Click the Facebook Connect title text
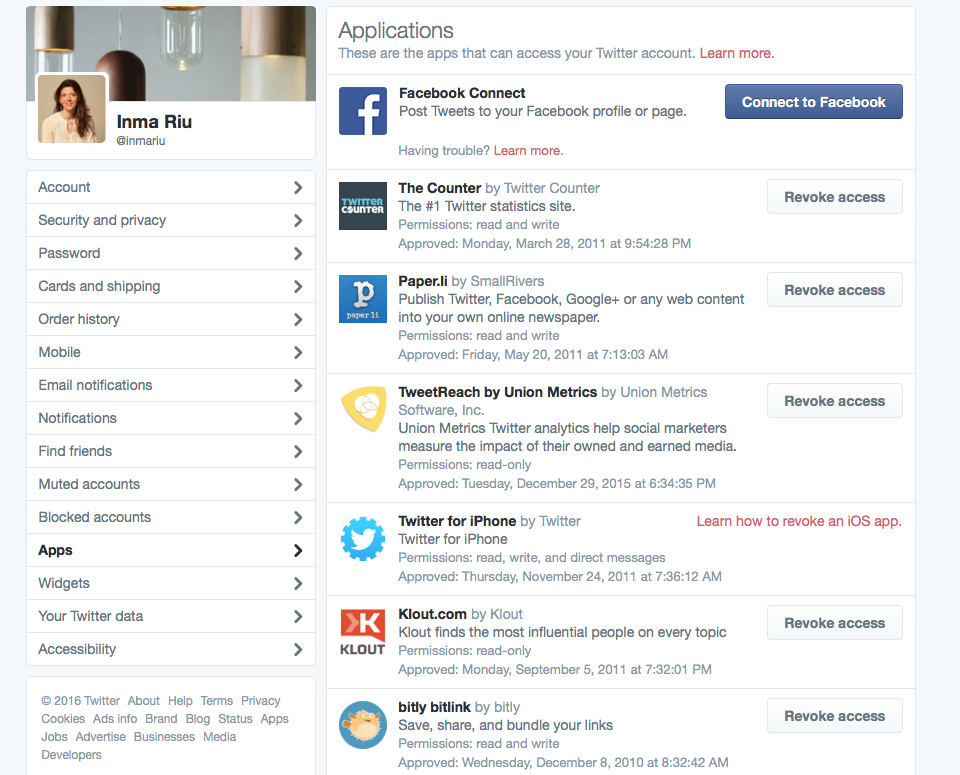Viewport: 960px width, 775px height. (x=462, y=93)
